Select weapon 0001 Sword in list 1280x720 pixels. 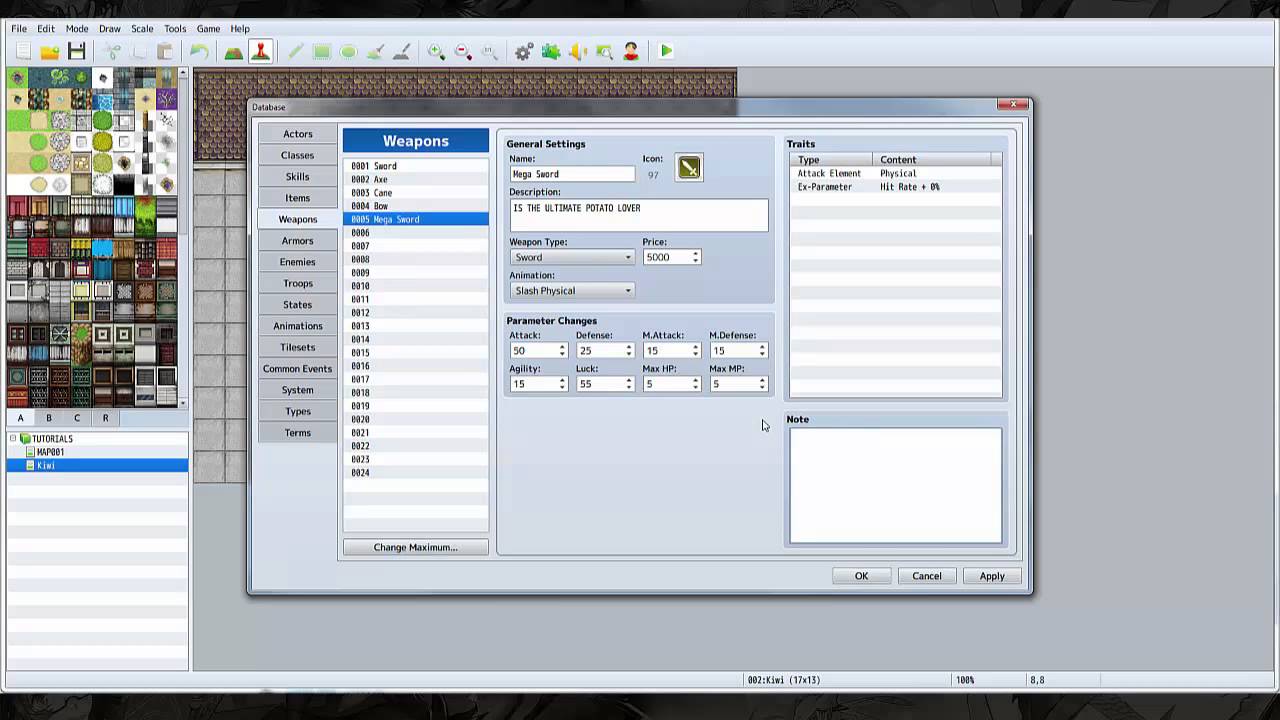pyautogui.click(x=415, y=166)
